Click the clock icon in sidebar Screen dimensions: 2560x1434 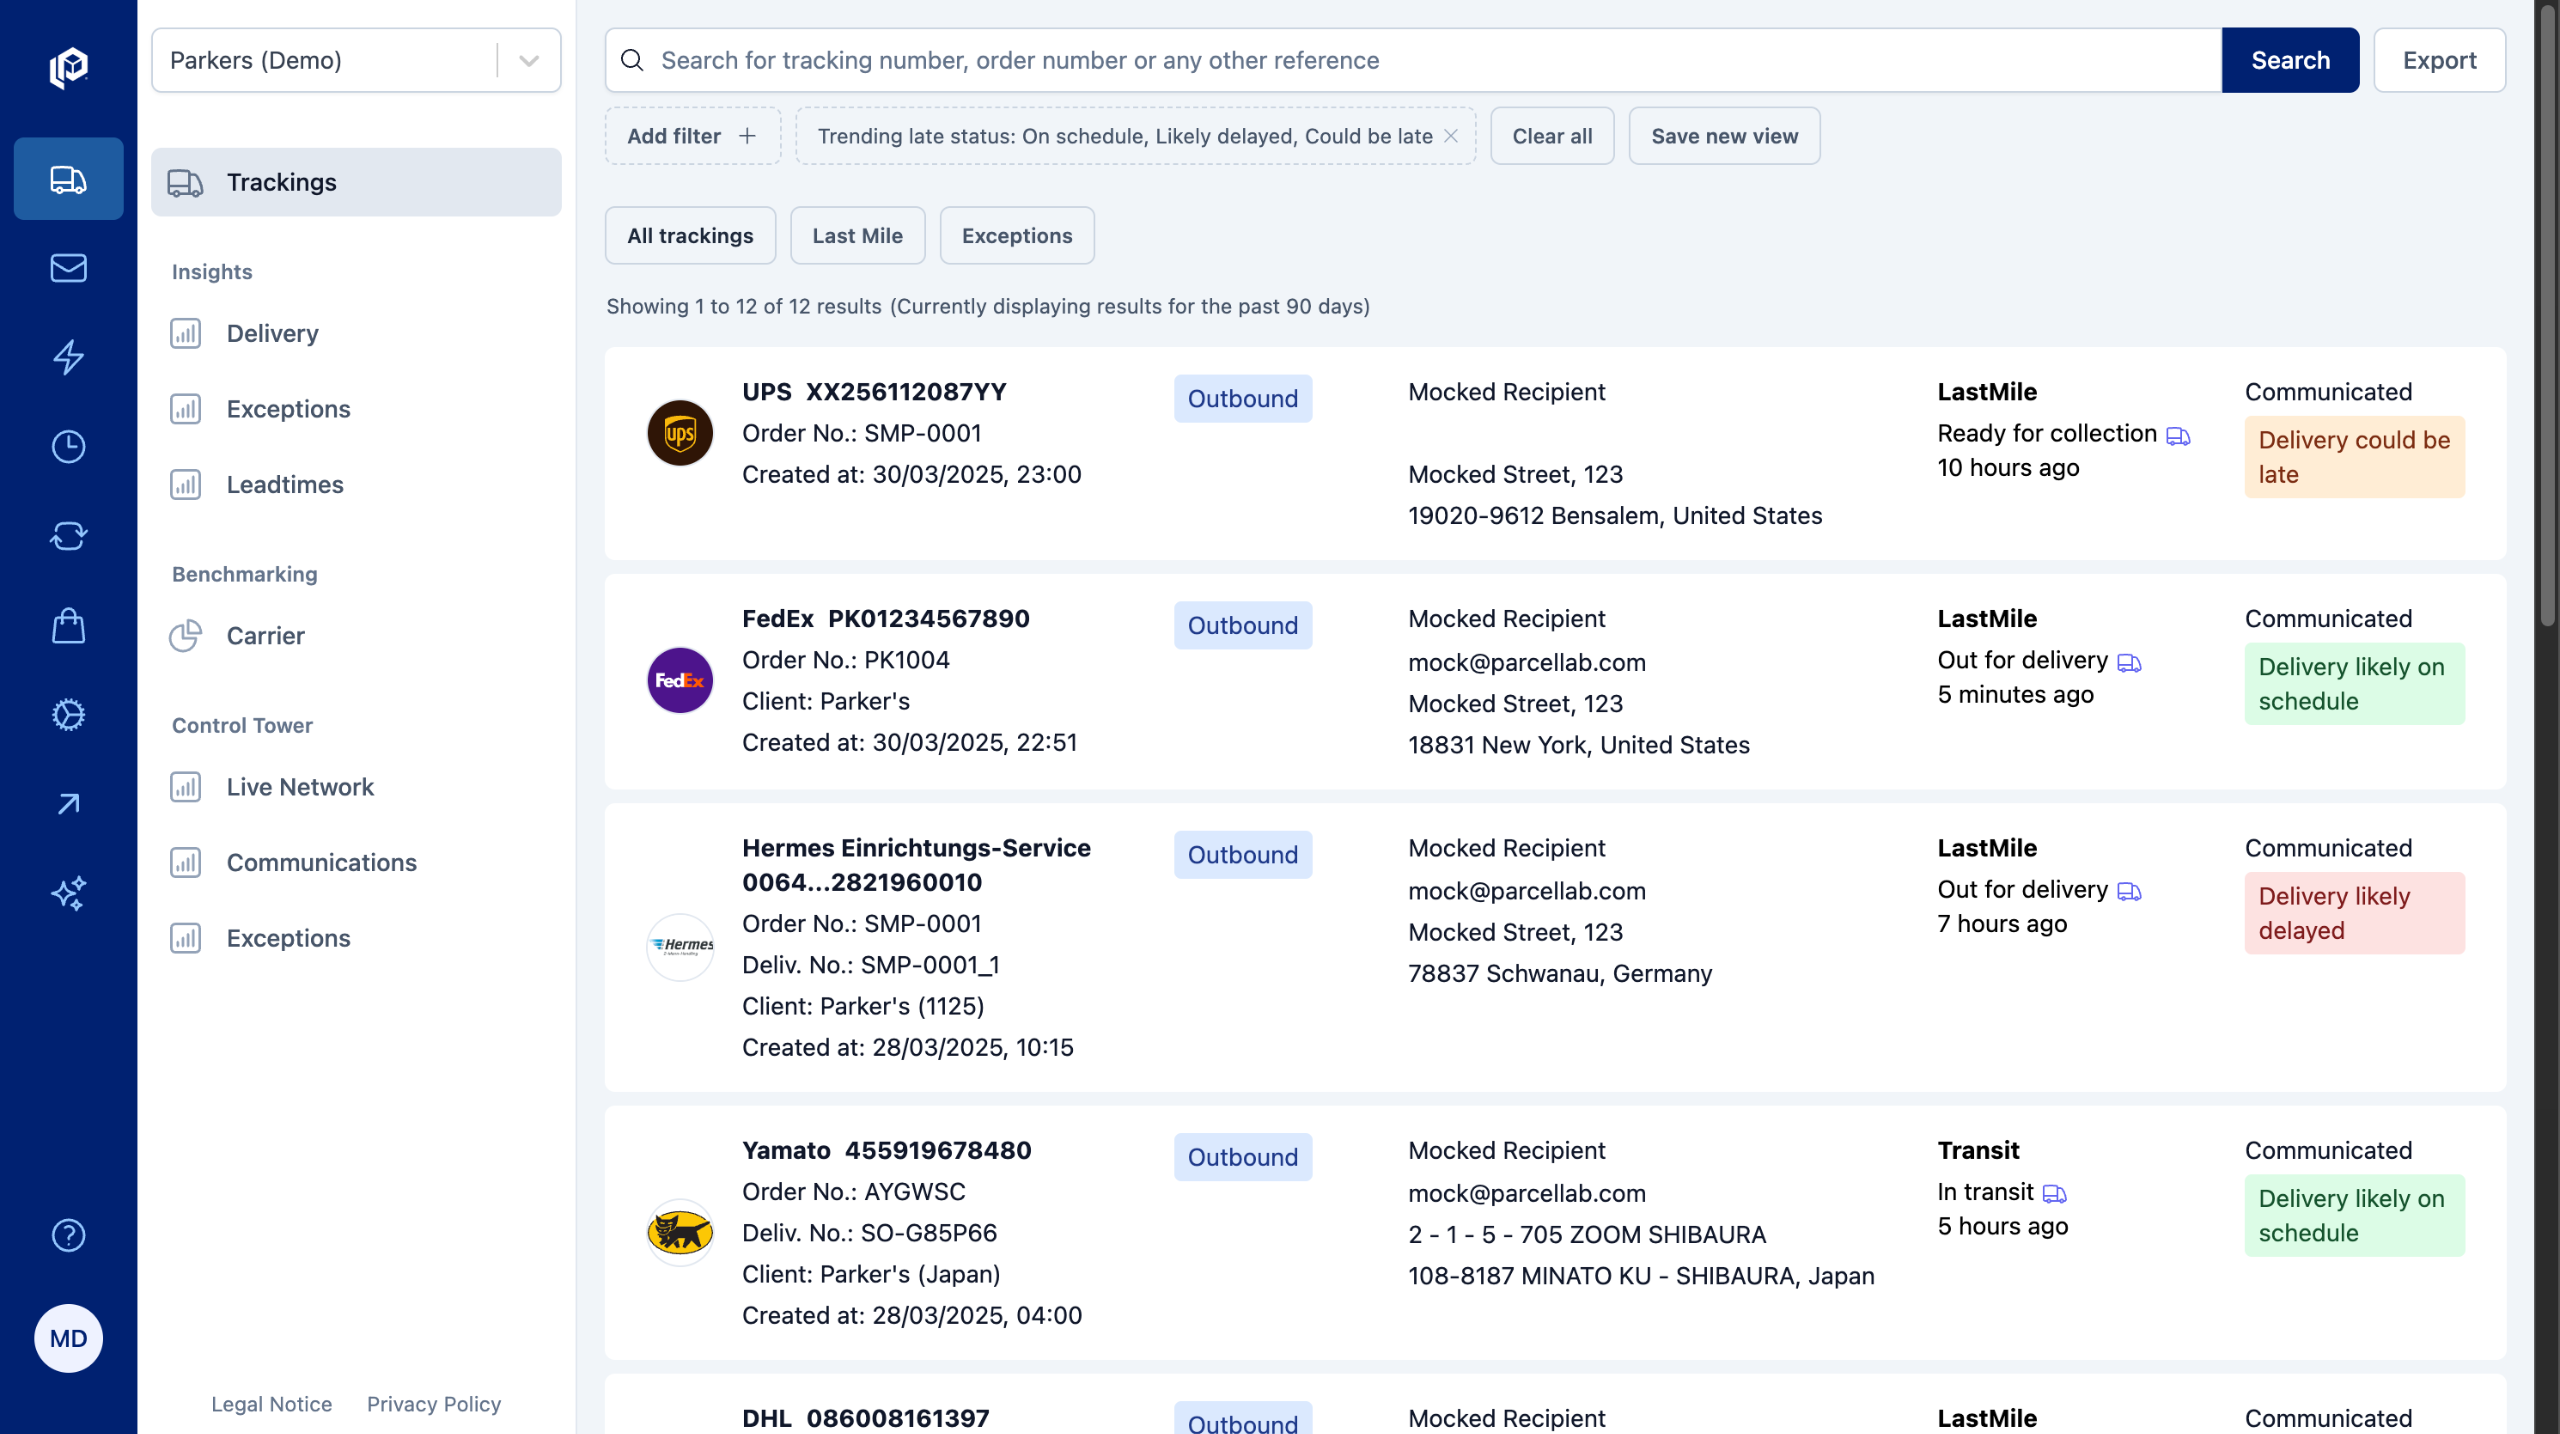coord(68,446)
